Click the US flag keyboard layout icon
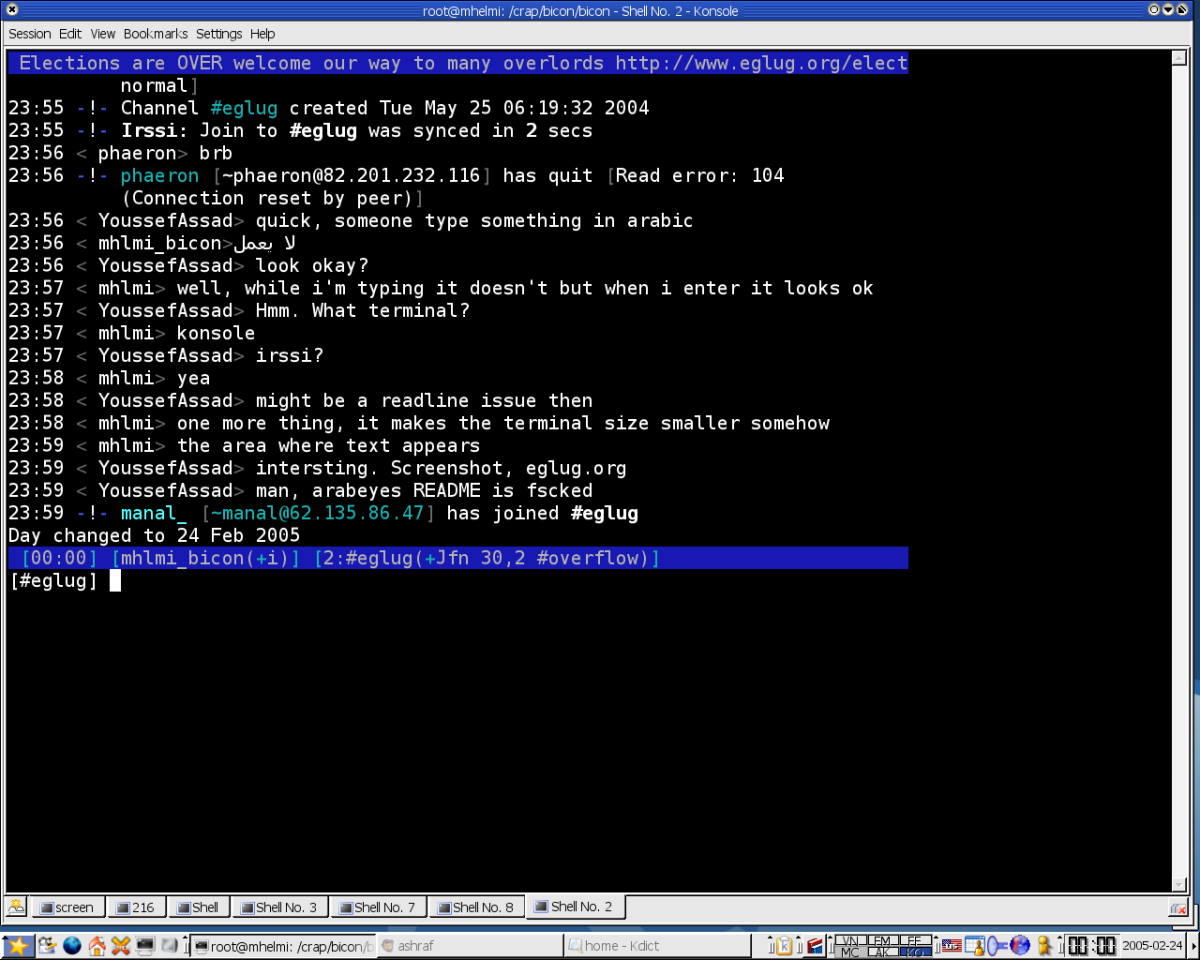 click(x=950, y=945)
